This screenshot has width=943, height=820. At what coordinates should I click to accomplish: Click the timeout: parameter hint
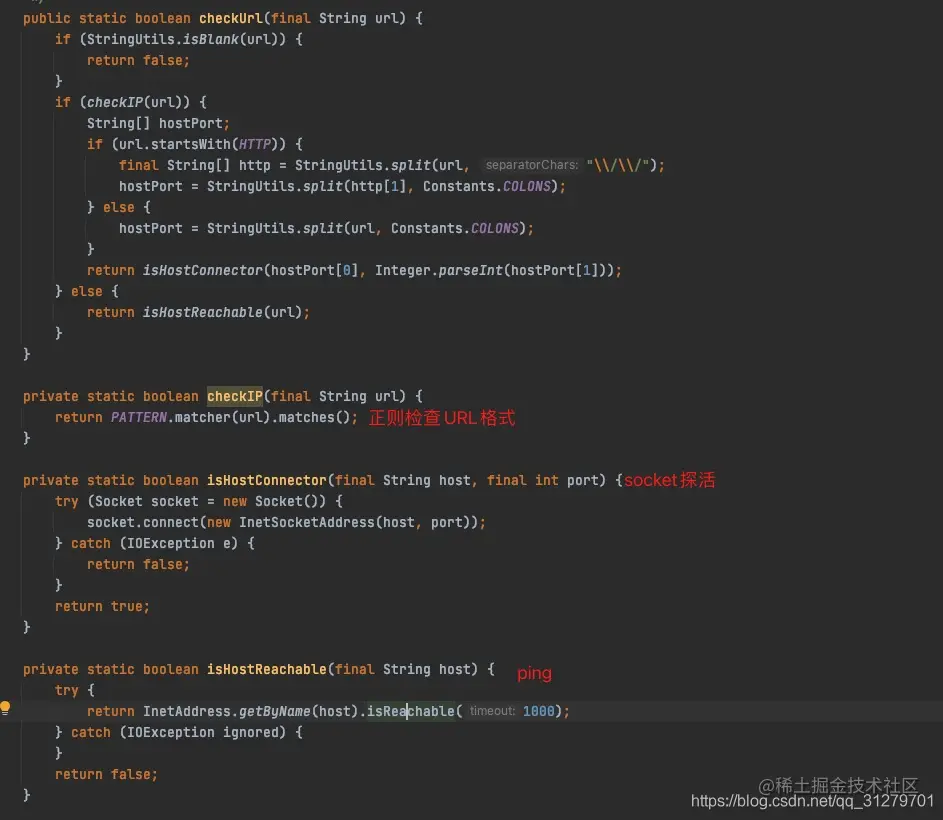tap(493, 711)
